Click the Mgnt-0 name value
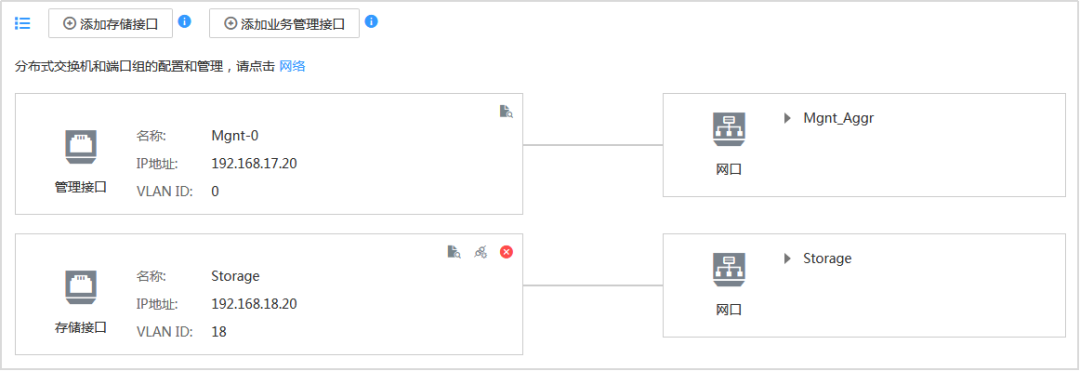 pyautogui.click(x=235, y=135)
